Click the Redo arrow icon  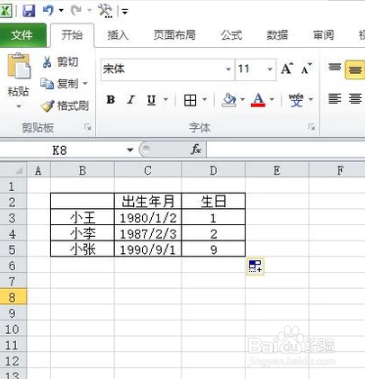click(x=76, y=11)
